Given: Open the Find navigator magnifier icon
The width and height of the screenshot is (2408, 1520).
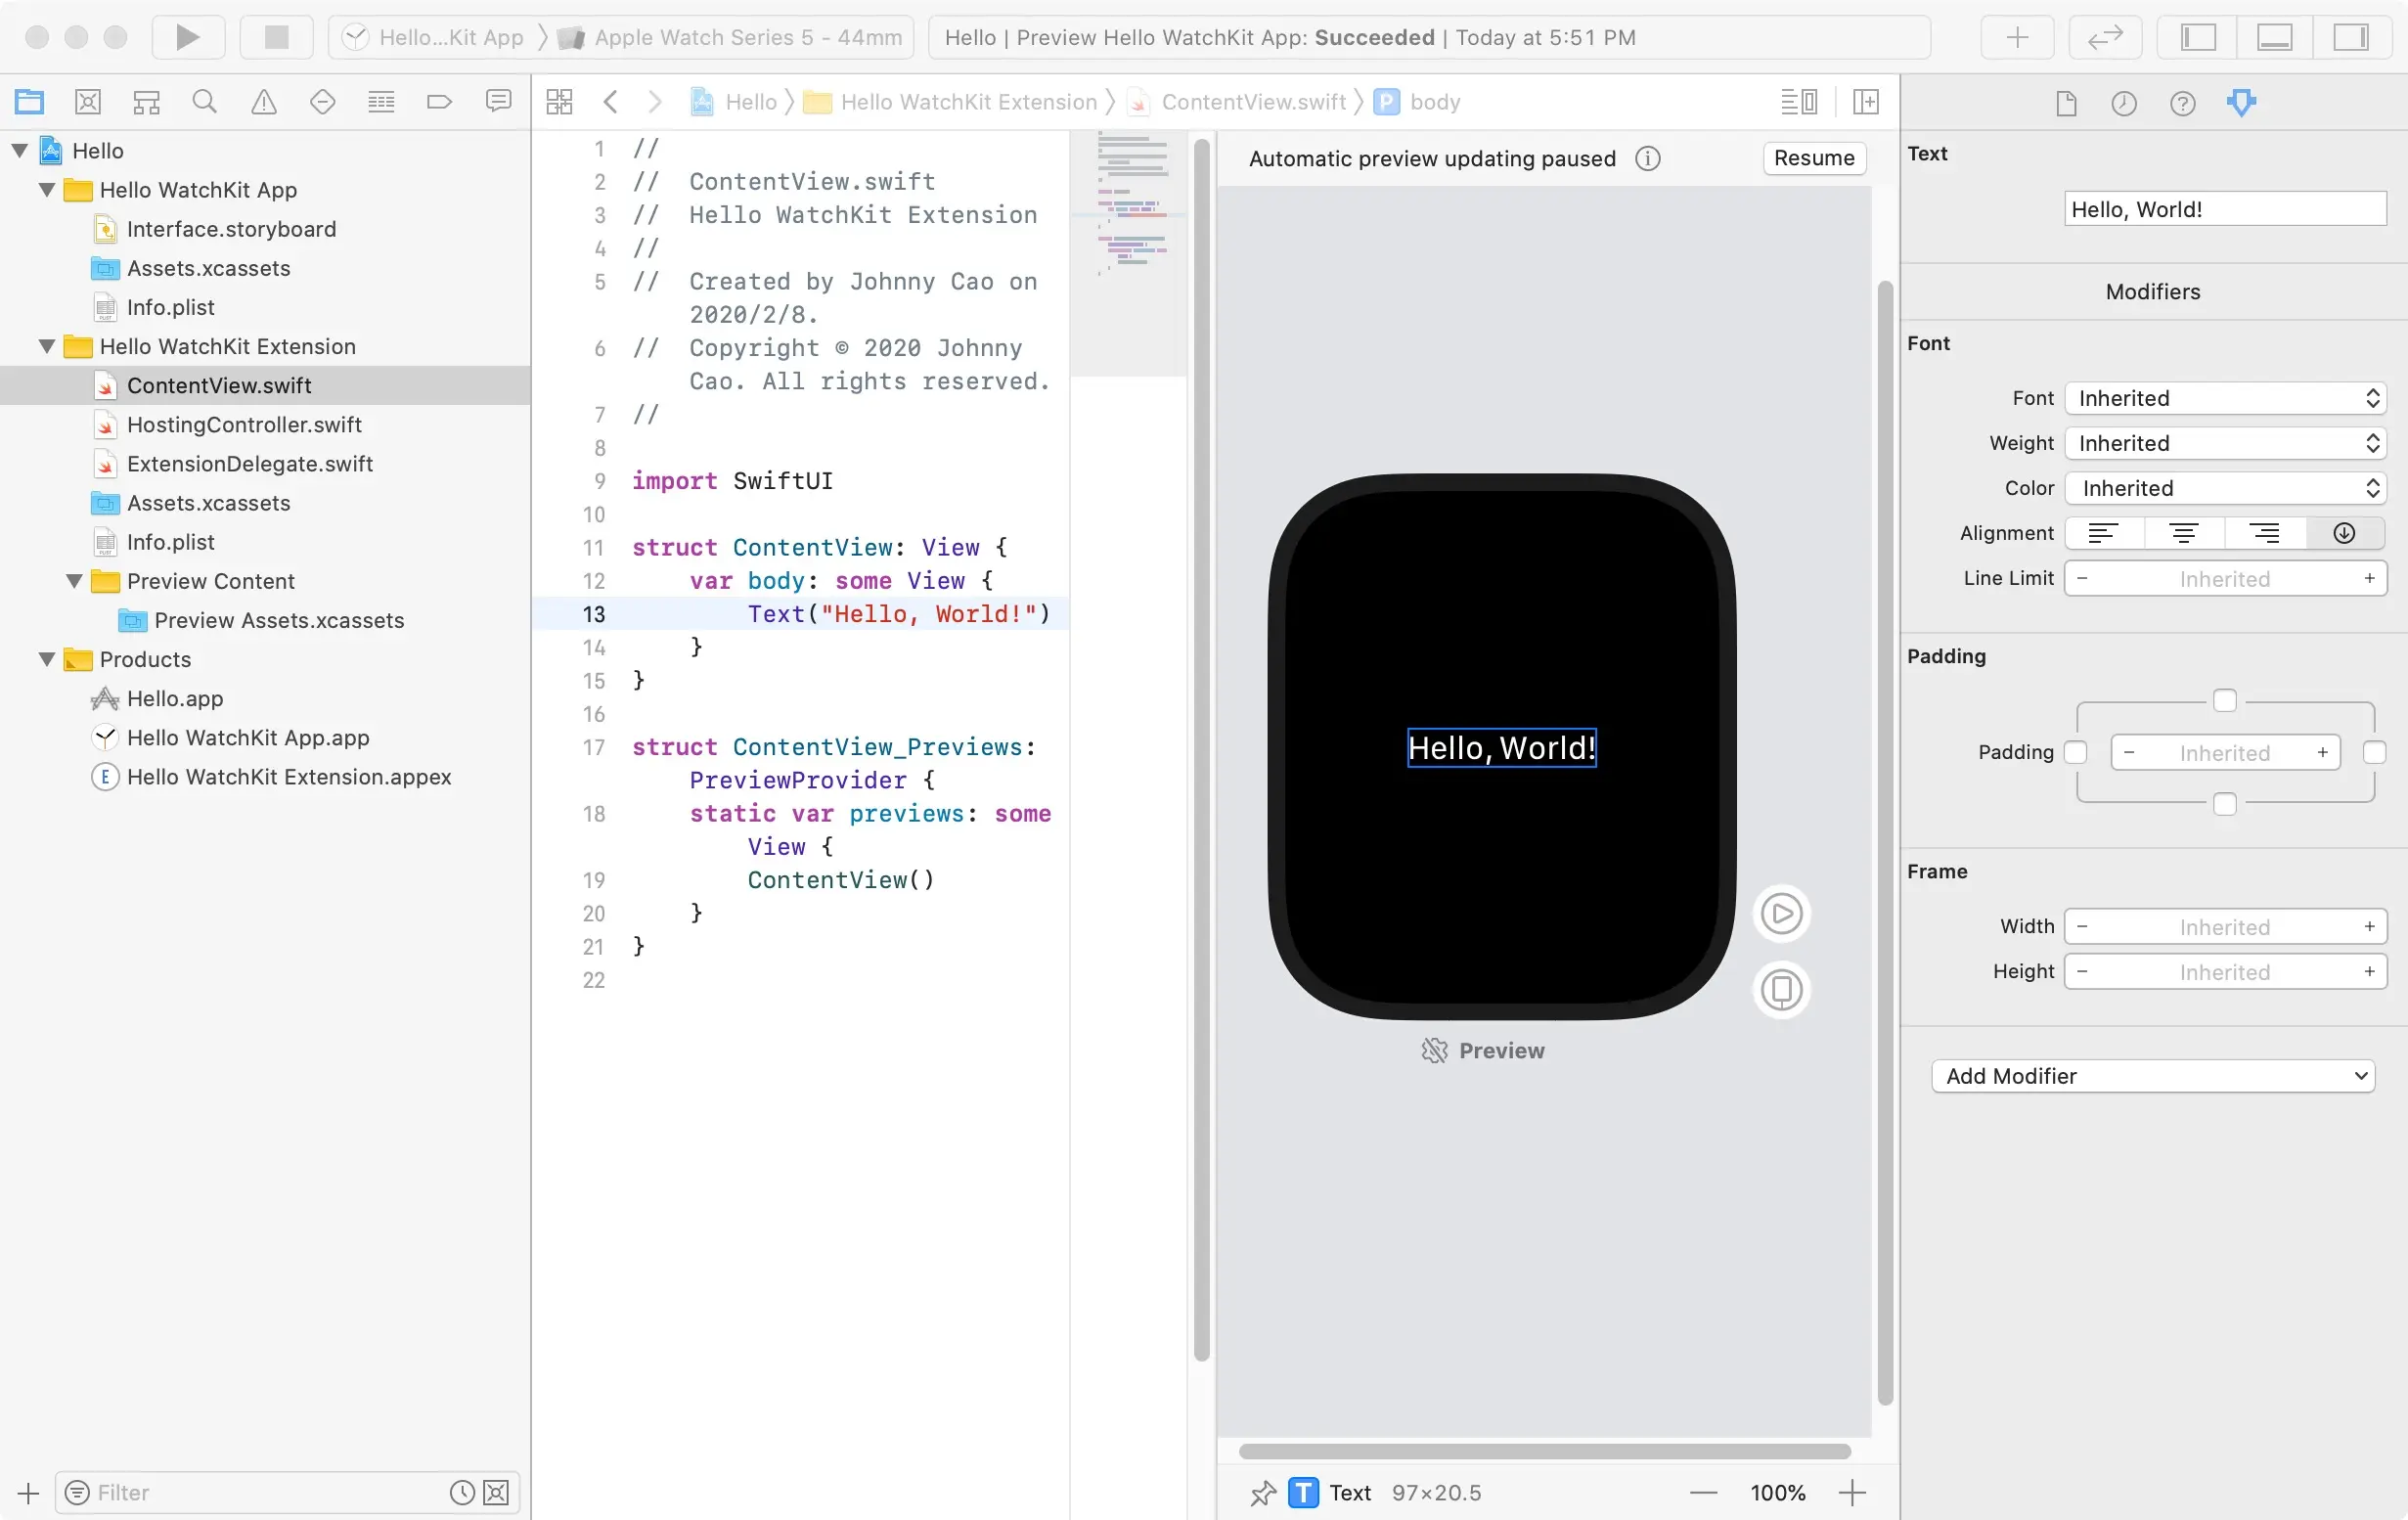Looking at the screenshot, I should 204,101.
